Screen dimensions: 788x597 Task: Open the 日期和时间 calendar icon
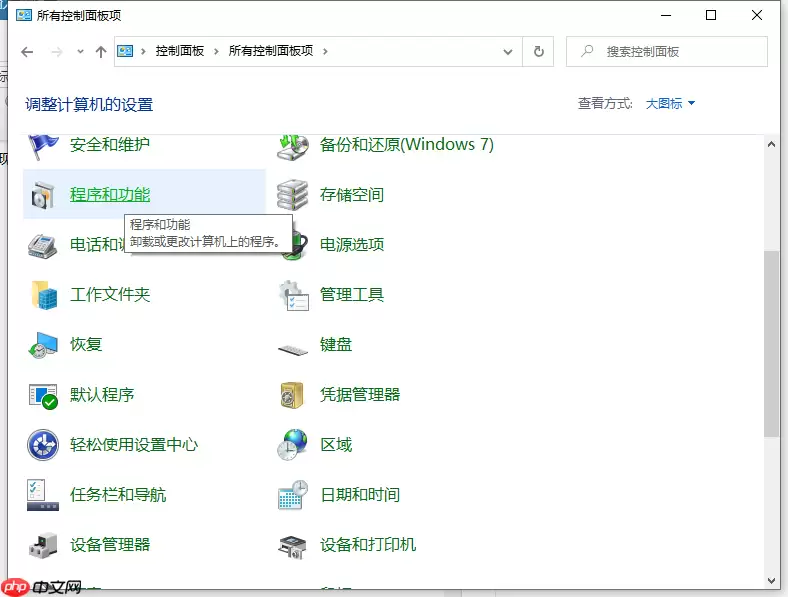click(293, 495)
